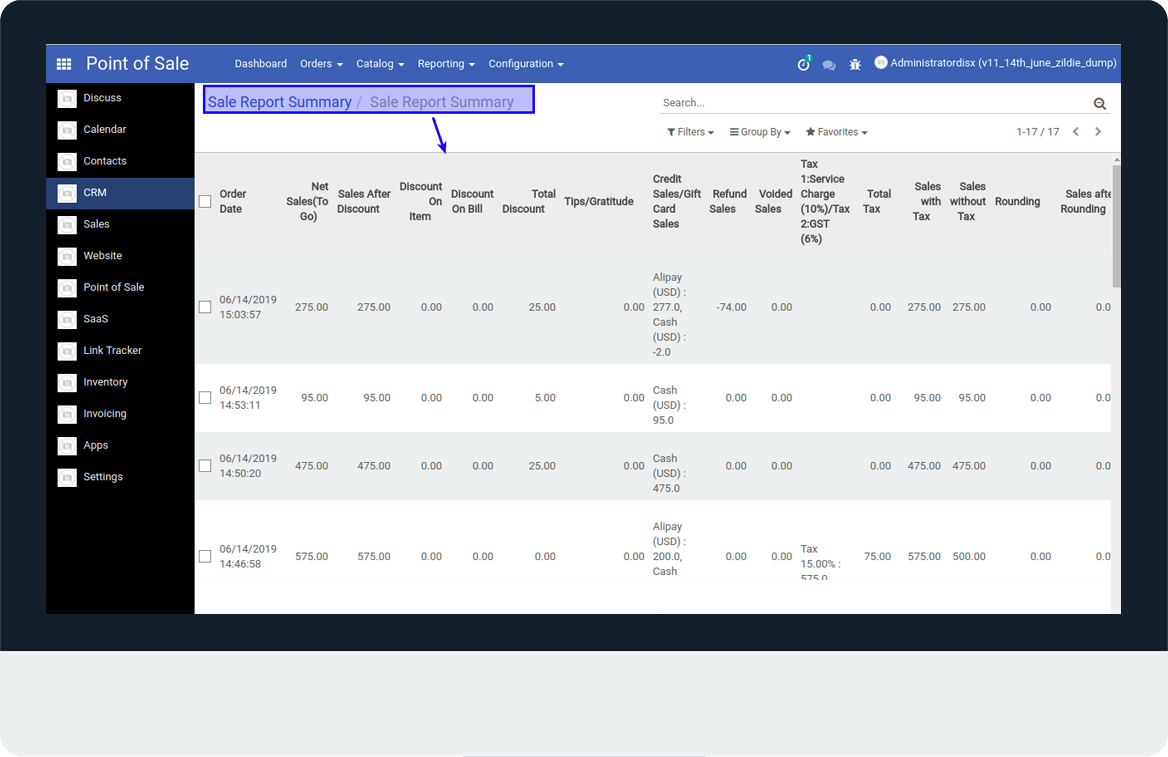The width and height of the screenshot is (1168, 757).
Task: Open Discuss from the sidebar
Action: pyautogui.click(x=102, y=98)
